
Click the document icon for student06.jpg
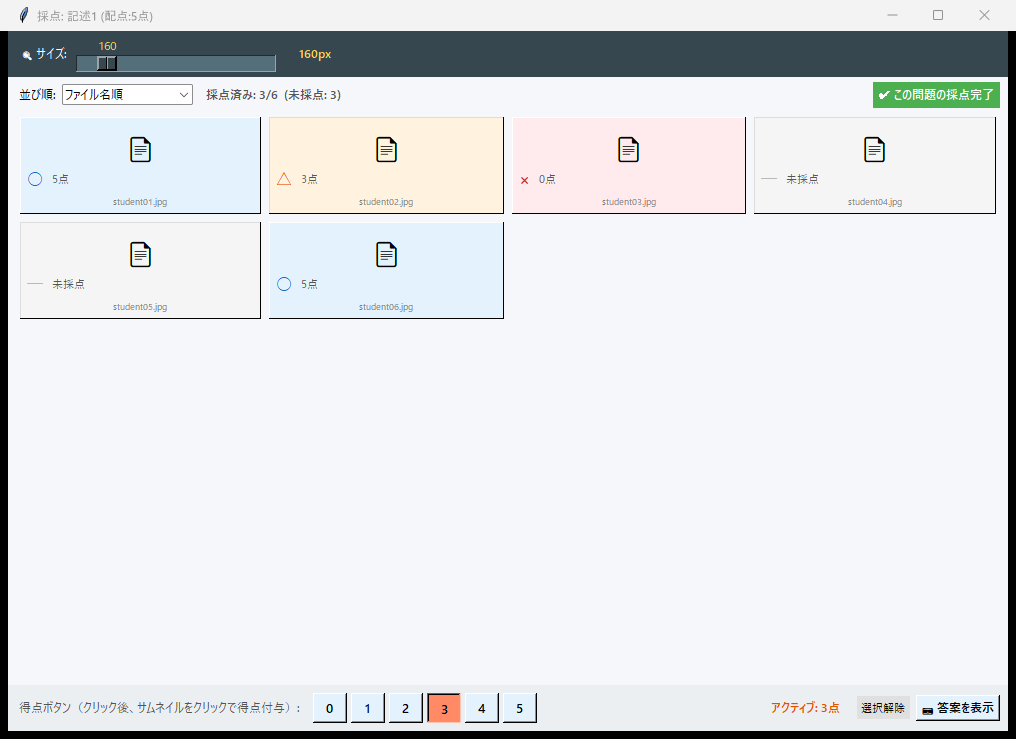(387, 255)
